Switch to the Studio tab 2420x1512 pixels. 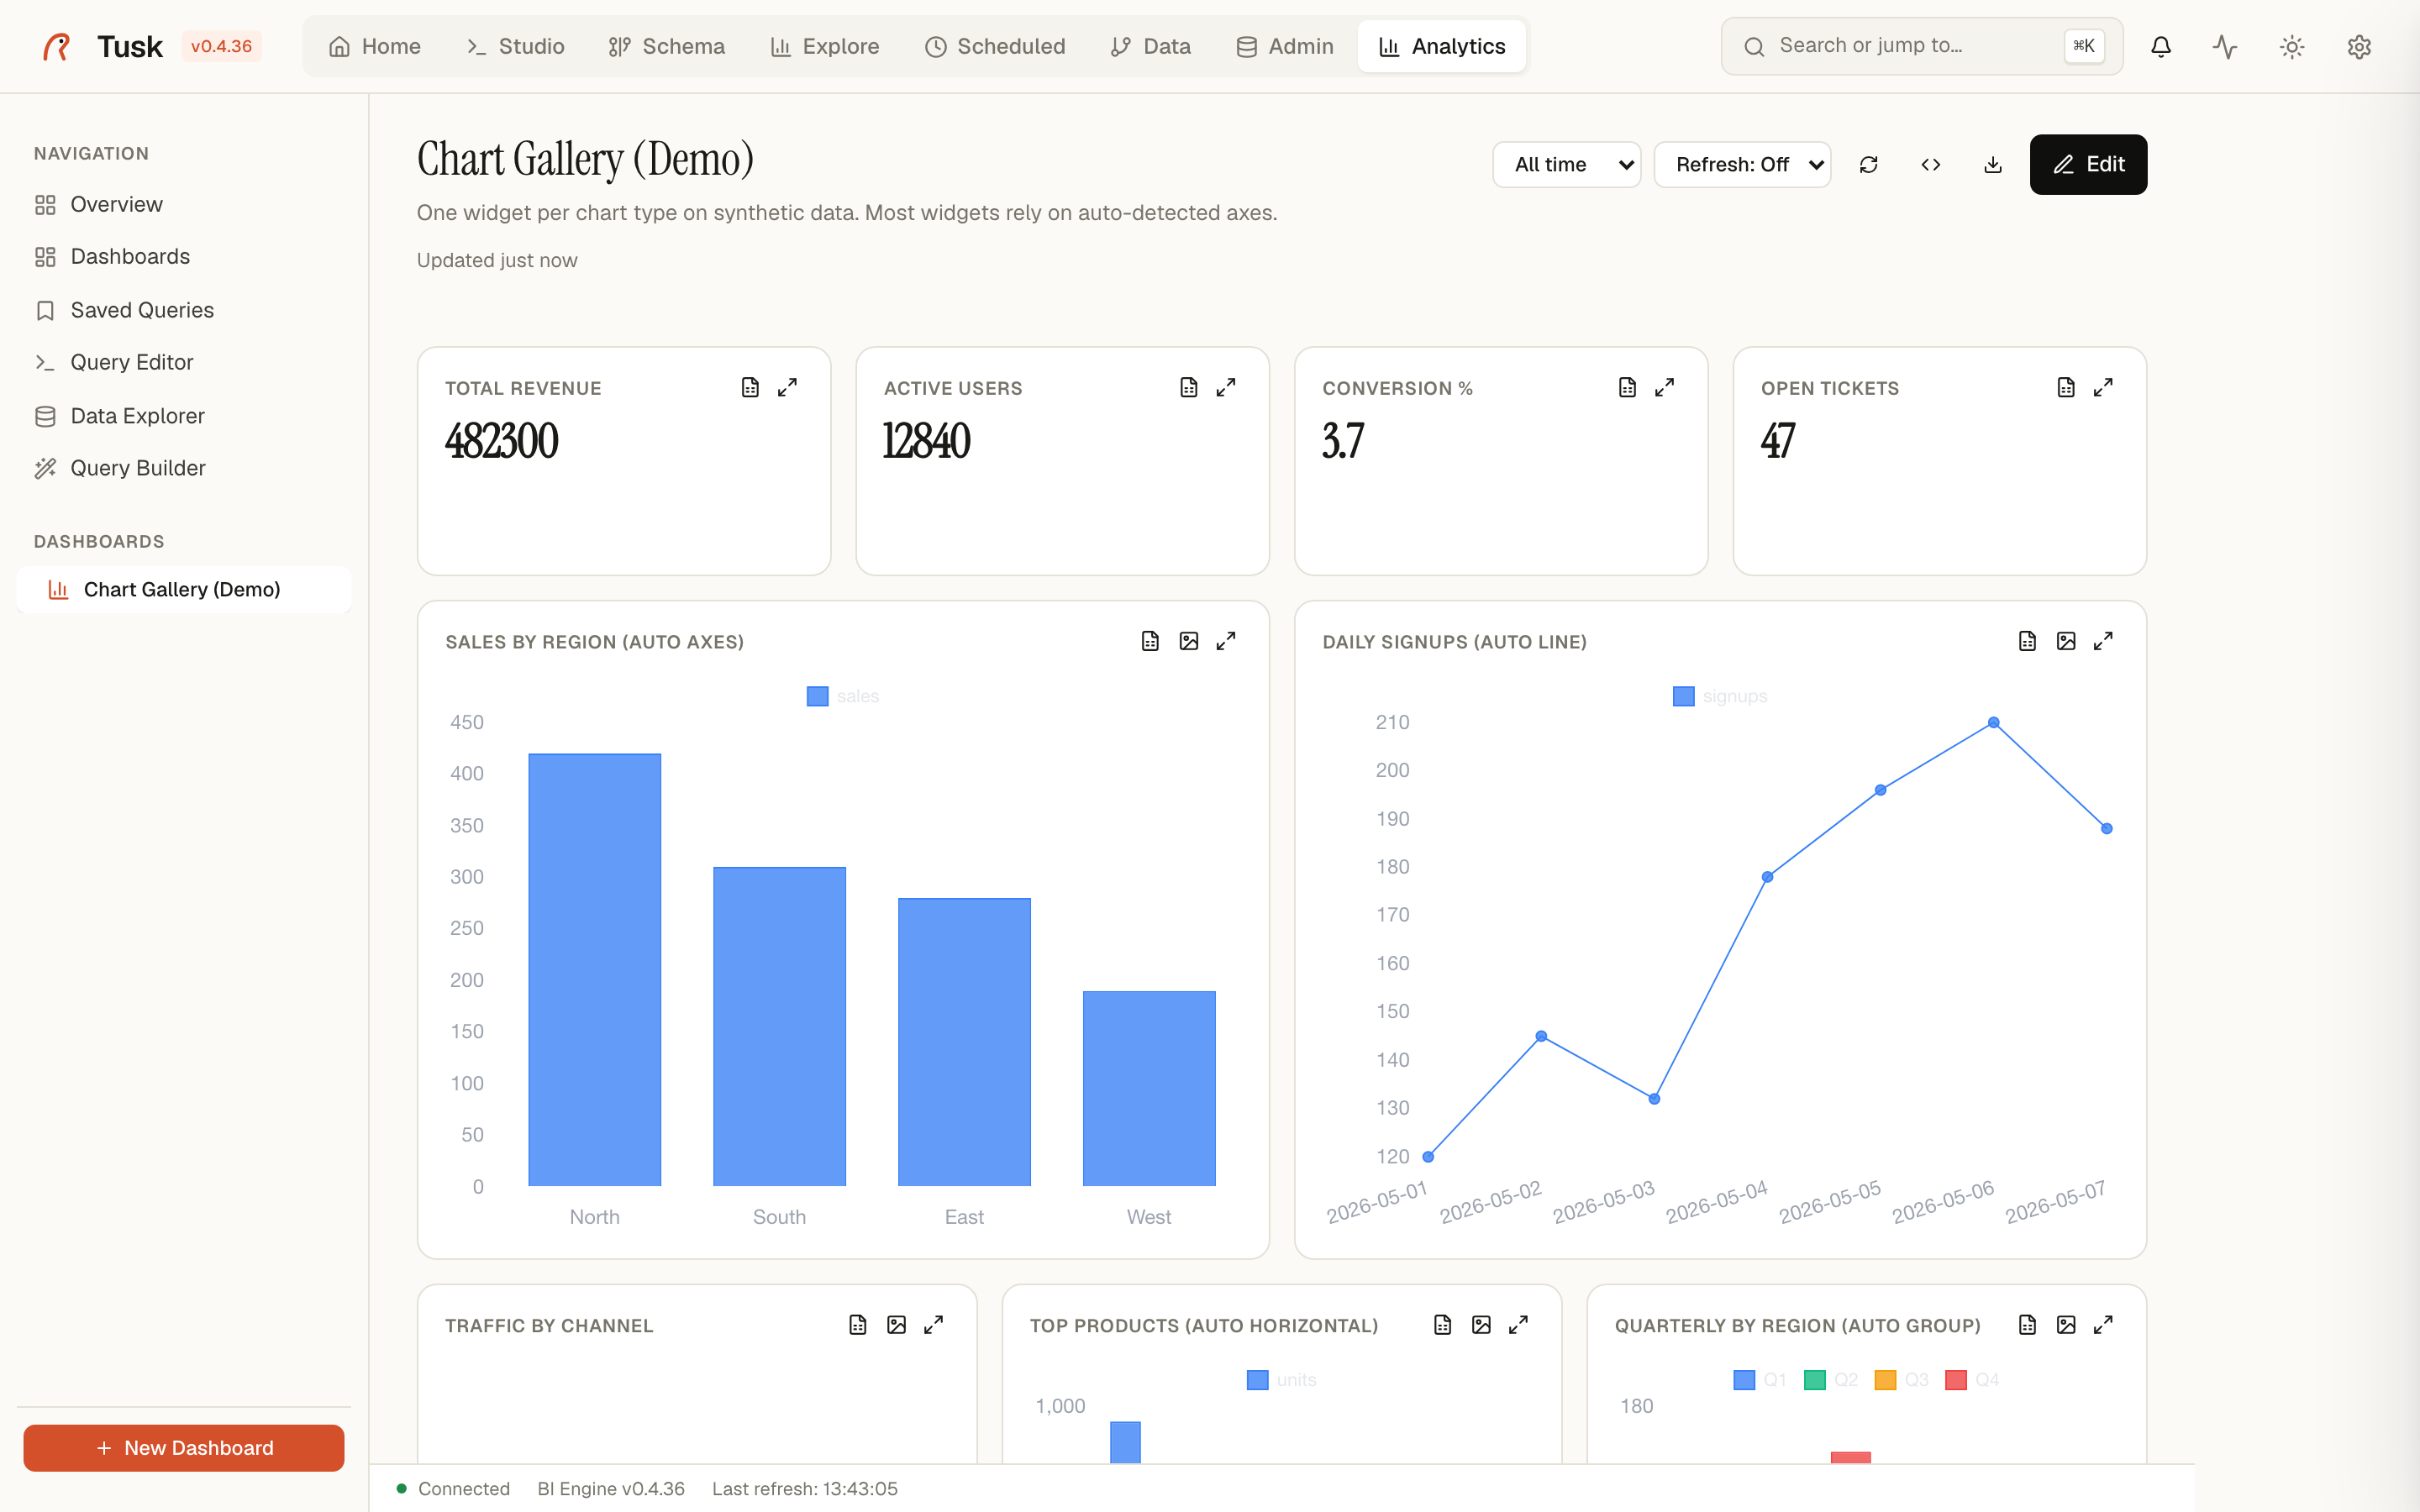(516, 46)
